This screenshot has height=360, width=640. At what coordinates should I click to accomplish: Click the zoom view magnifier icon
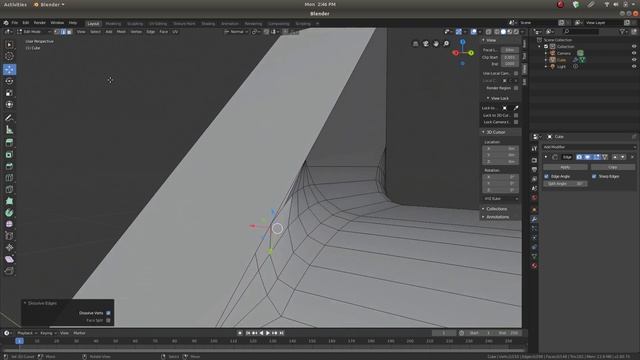(x=446, y=44)
